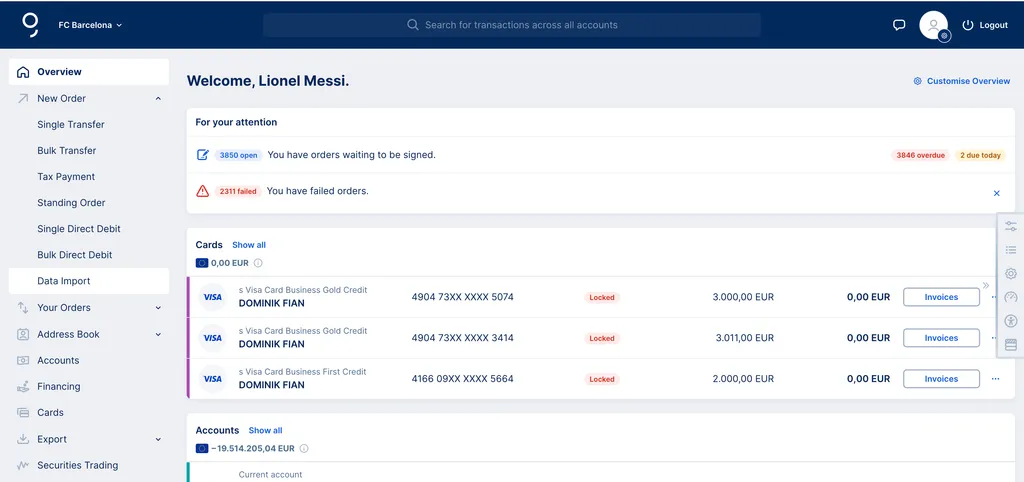Open the list icon in side toolbar
Image resolution: width=1024 pixels, height=482 pixels.
[x=1011, y=249]
